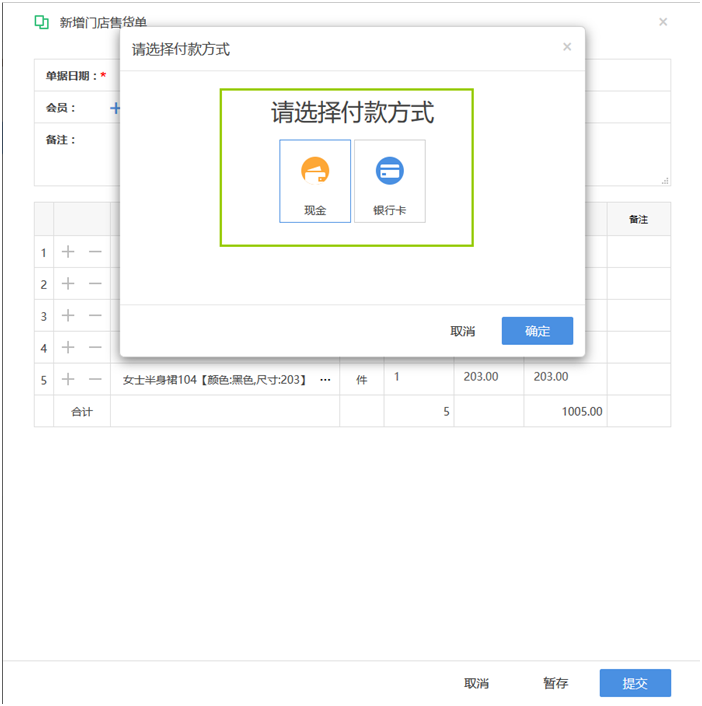The image size is (702, 706).
Task: Add a row after row 1
Action: click(68, 252)
